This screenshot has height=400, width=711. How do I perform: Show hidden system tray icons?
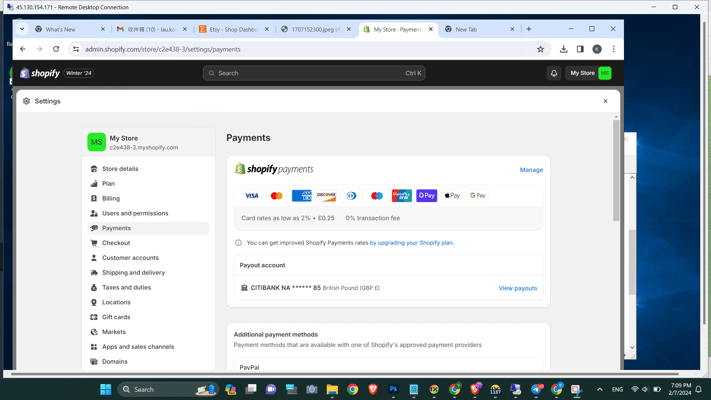click(x=599, y=389)
